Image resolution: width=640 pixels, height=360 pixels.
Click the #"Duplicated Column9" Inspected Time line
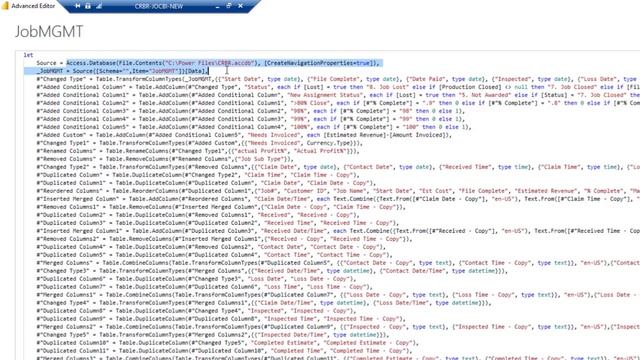[x=221, y=319]
